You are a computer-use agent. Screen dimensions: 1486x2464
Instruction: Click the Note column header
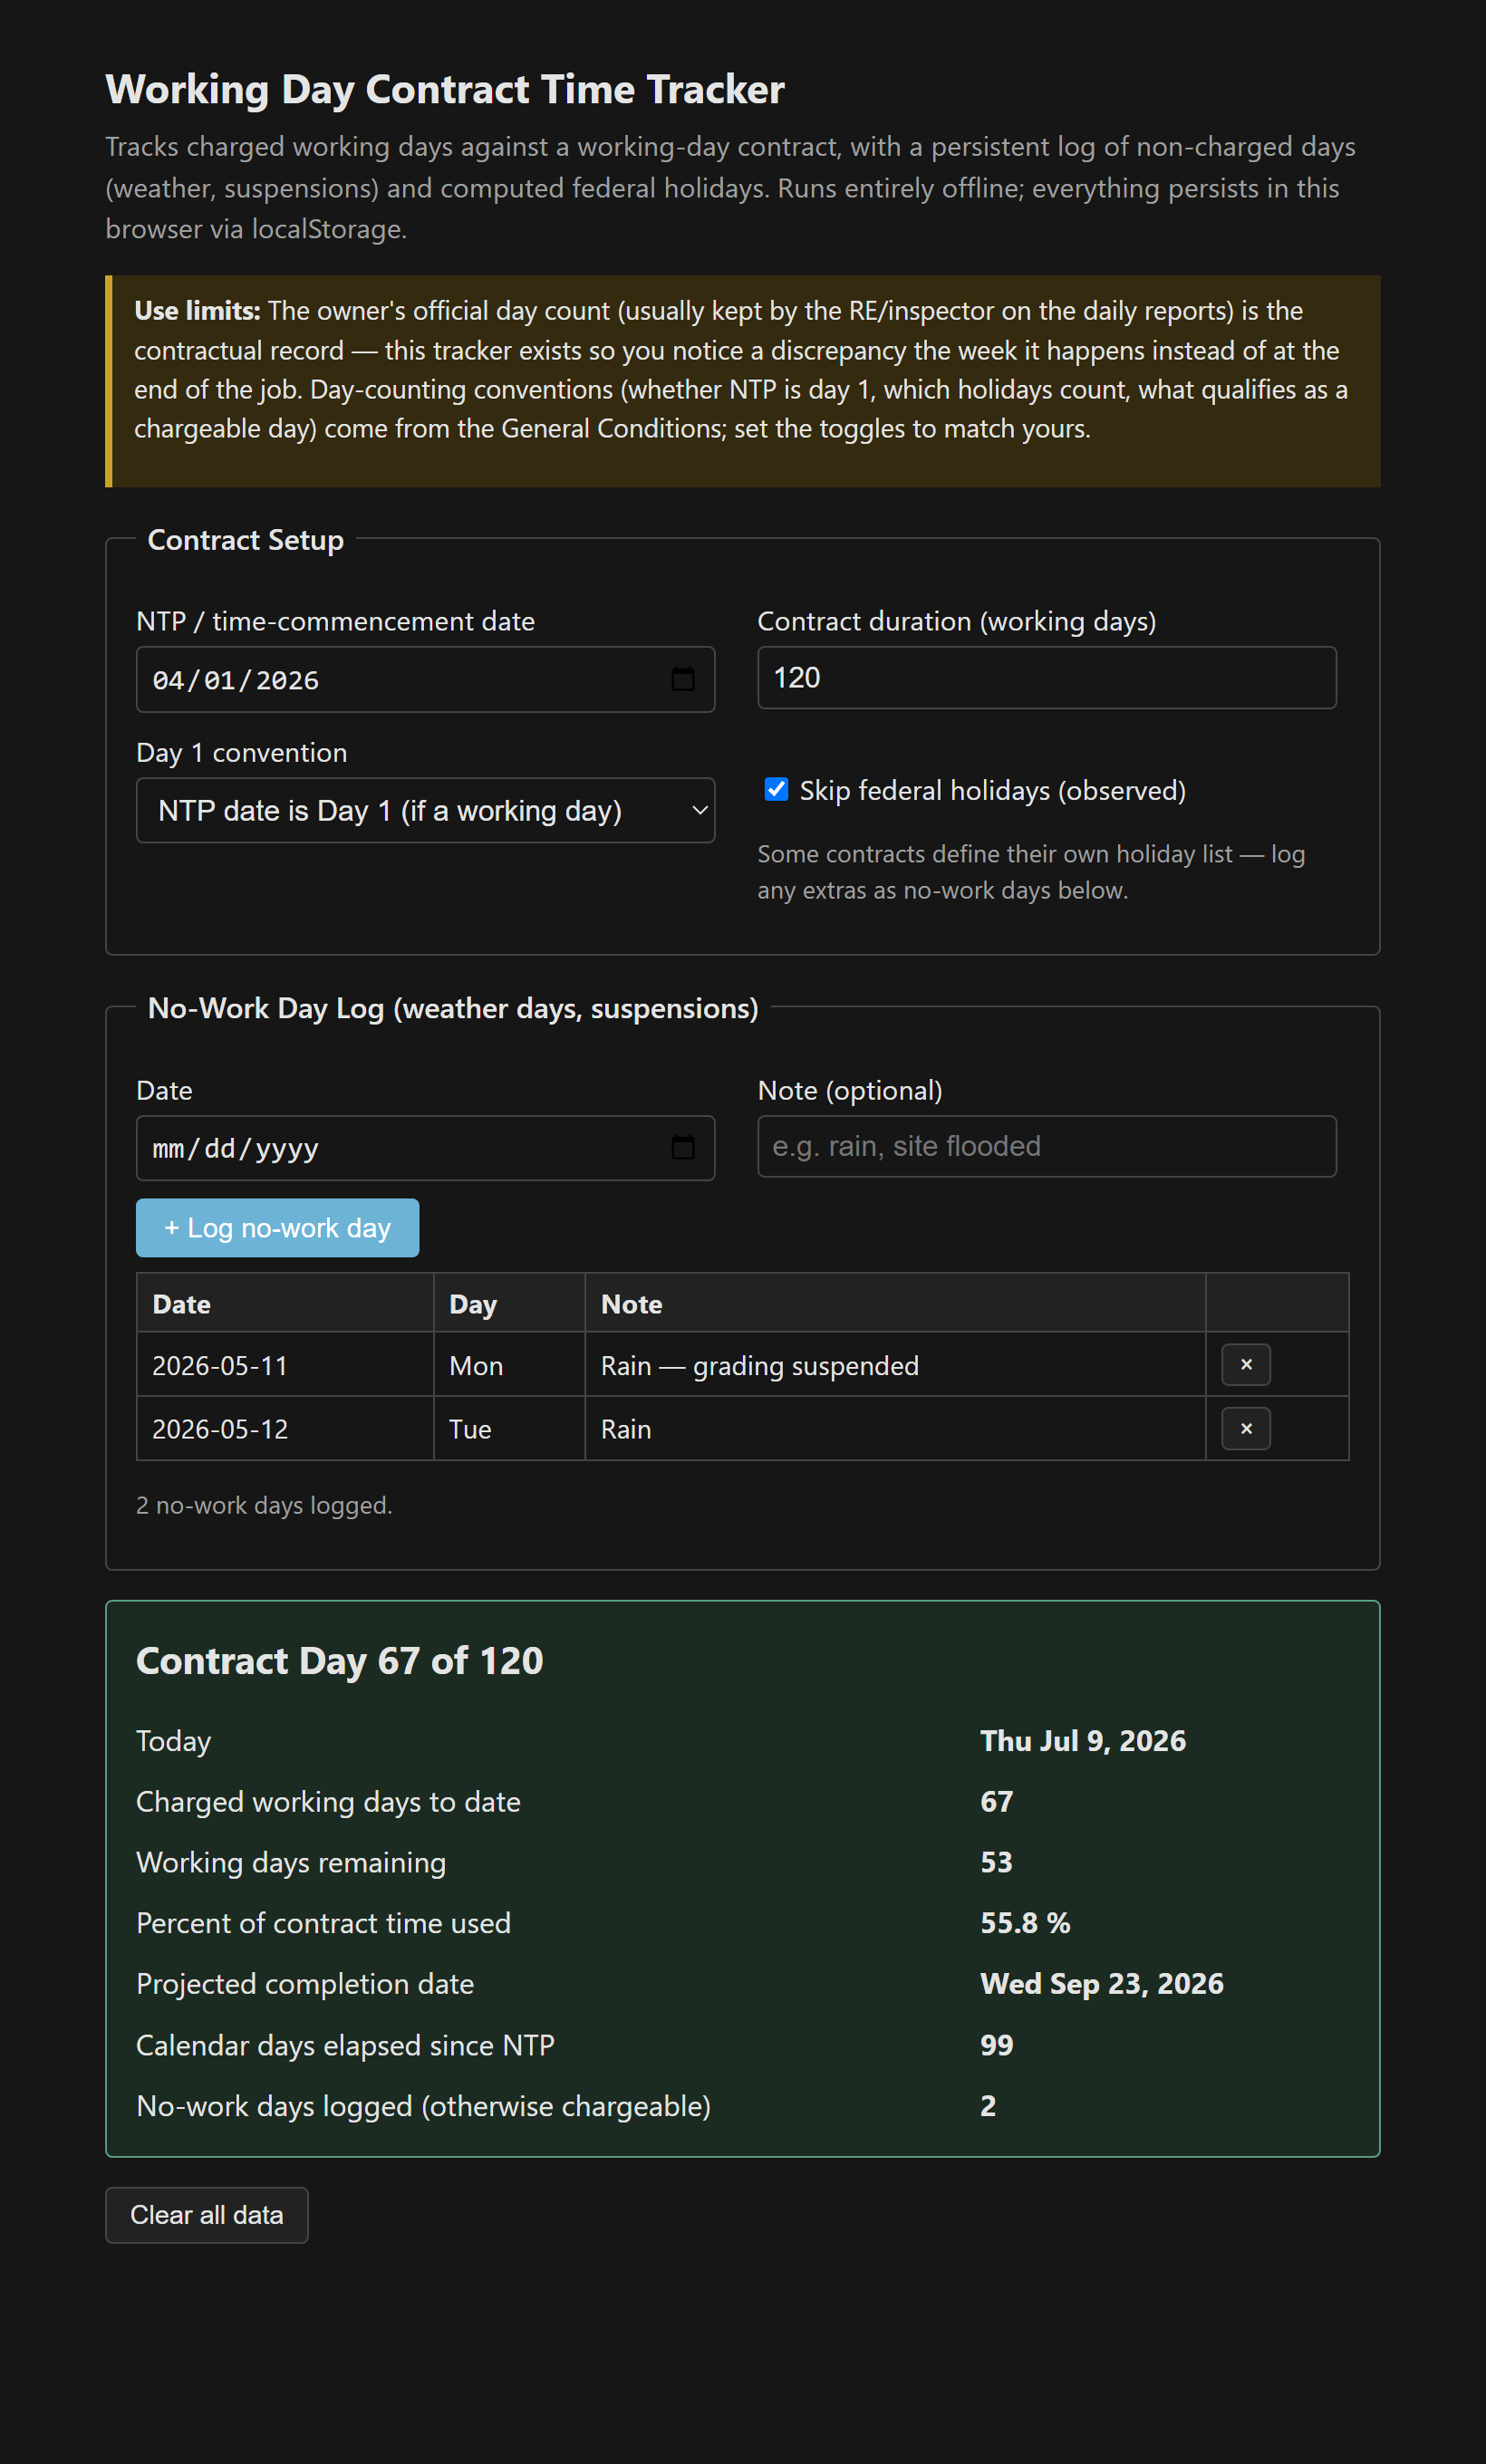pos(895,1304)
